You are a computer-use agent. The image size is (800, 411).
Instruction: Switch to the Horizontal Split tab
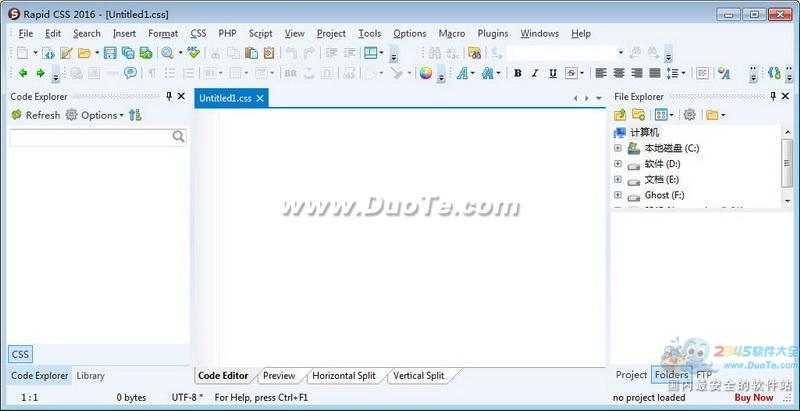(344, 376)
